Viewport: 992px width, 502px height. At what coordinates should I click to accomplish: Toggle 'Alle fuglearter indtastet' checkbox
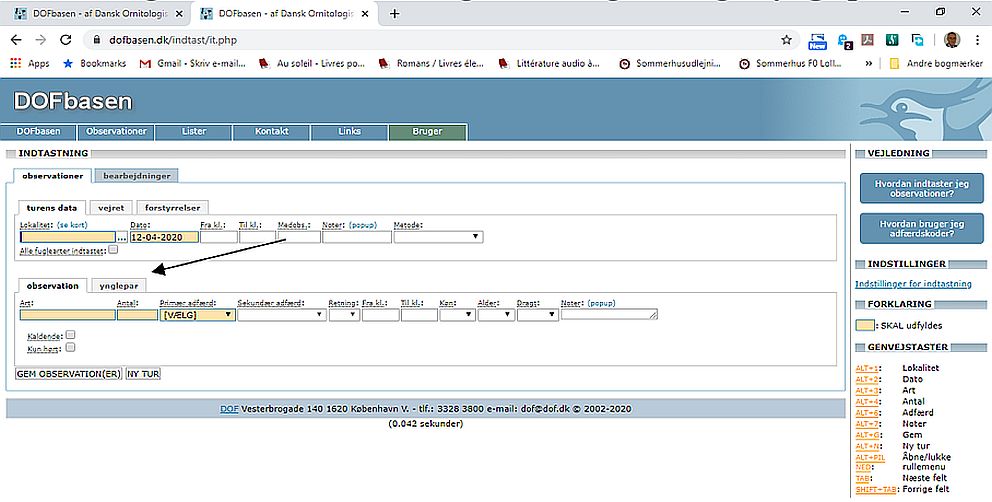(x=113, y=249)
